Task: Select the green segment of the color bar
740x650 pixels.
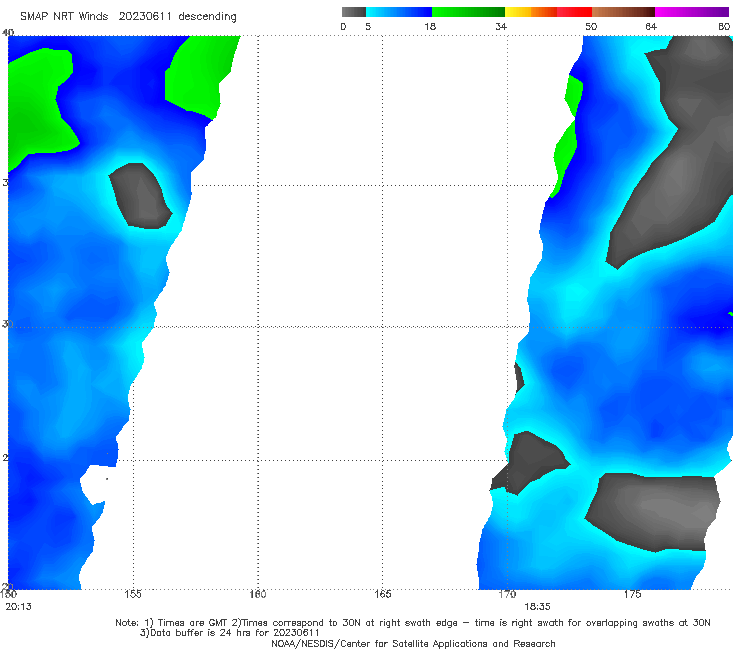Action: (468, 12)
